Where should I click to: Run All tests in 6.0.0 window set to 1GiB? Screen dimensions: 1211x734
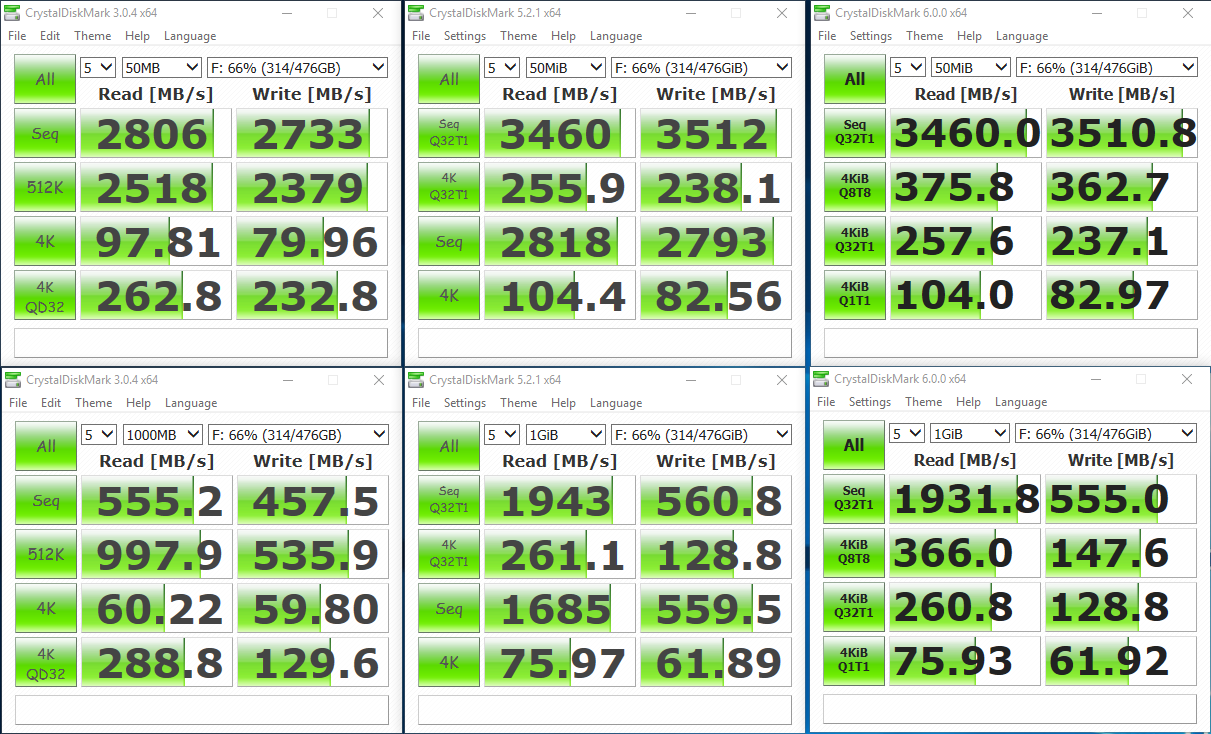click(854, 445)
